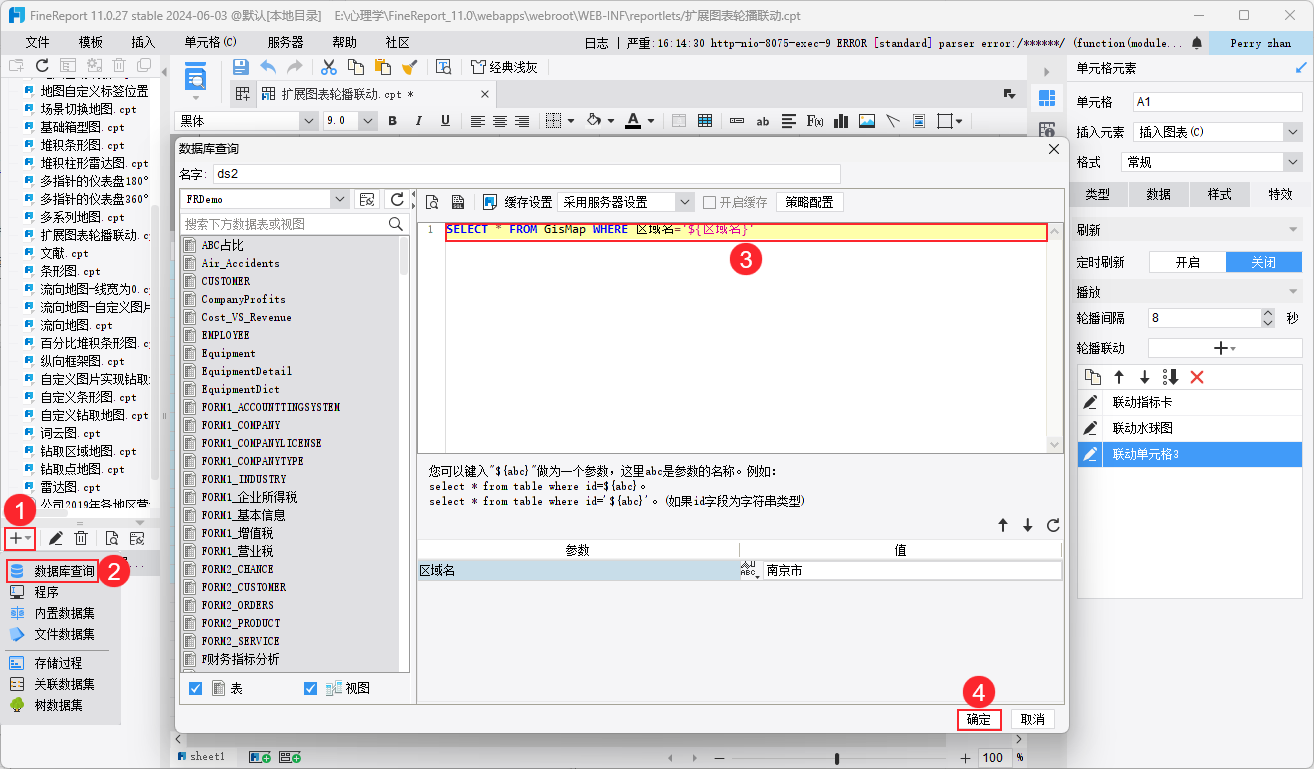Edit the selected dataset with the pencil icon
1314x769 pixels.
[x=56, y=539]
